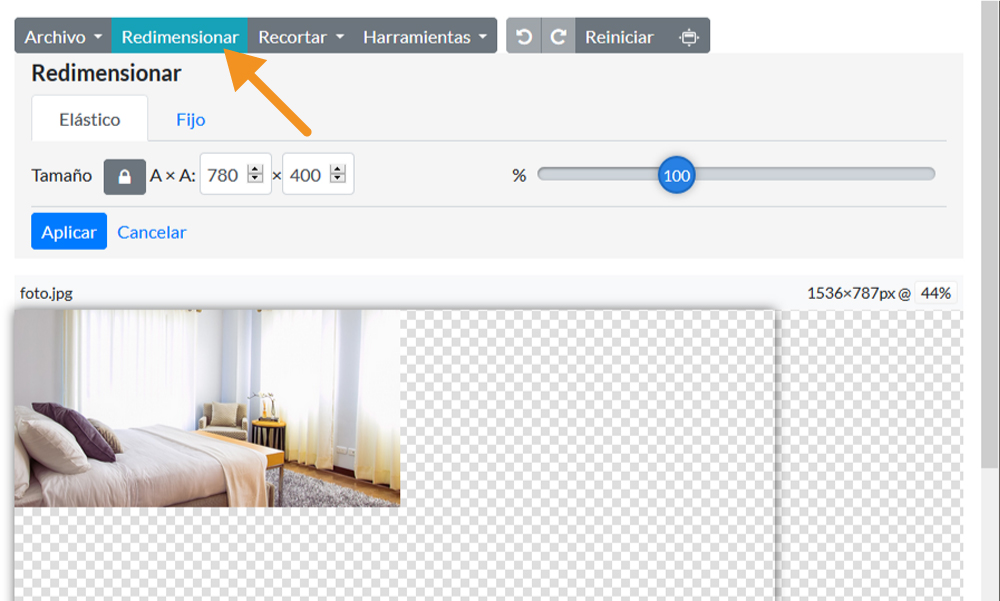Open the Archivo menu

(x=63, y=36)
